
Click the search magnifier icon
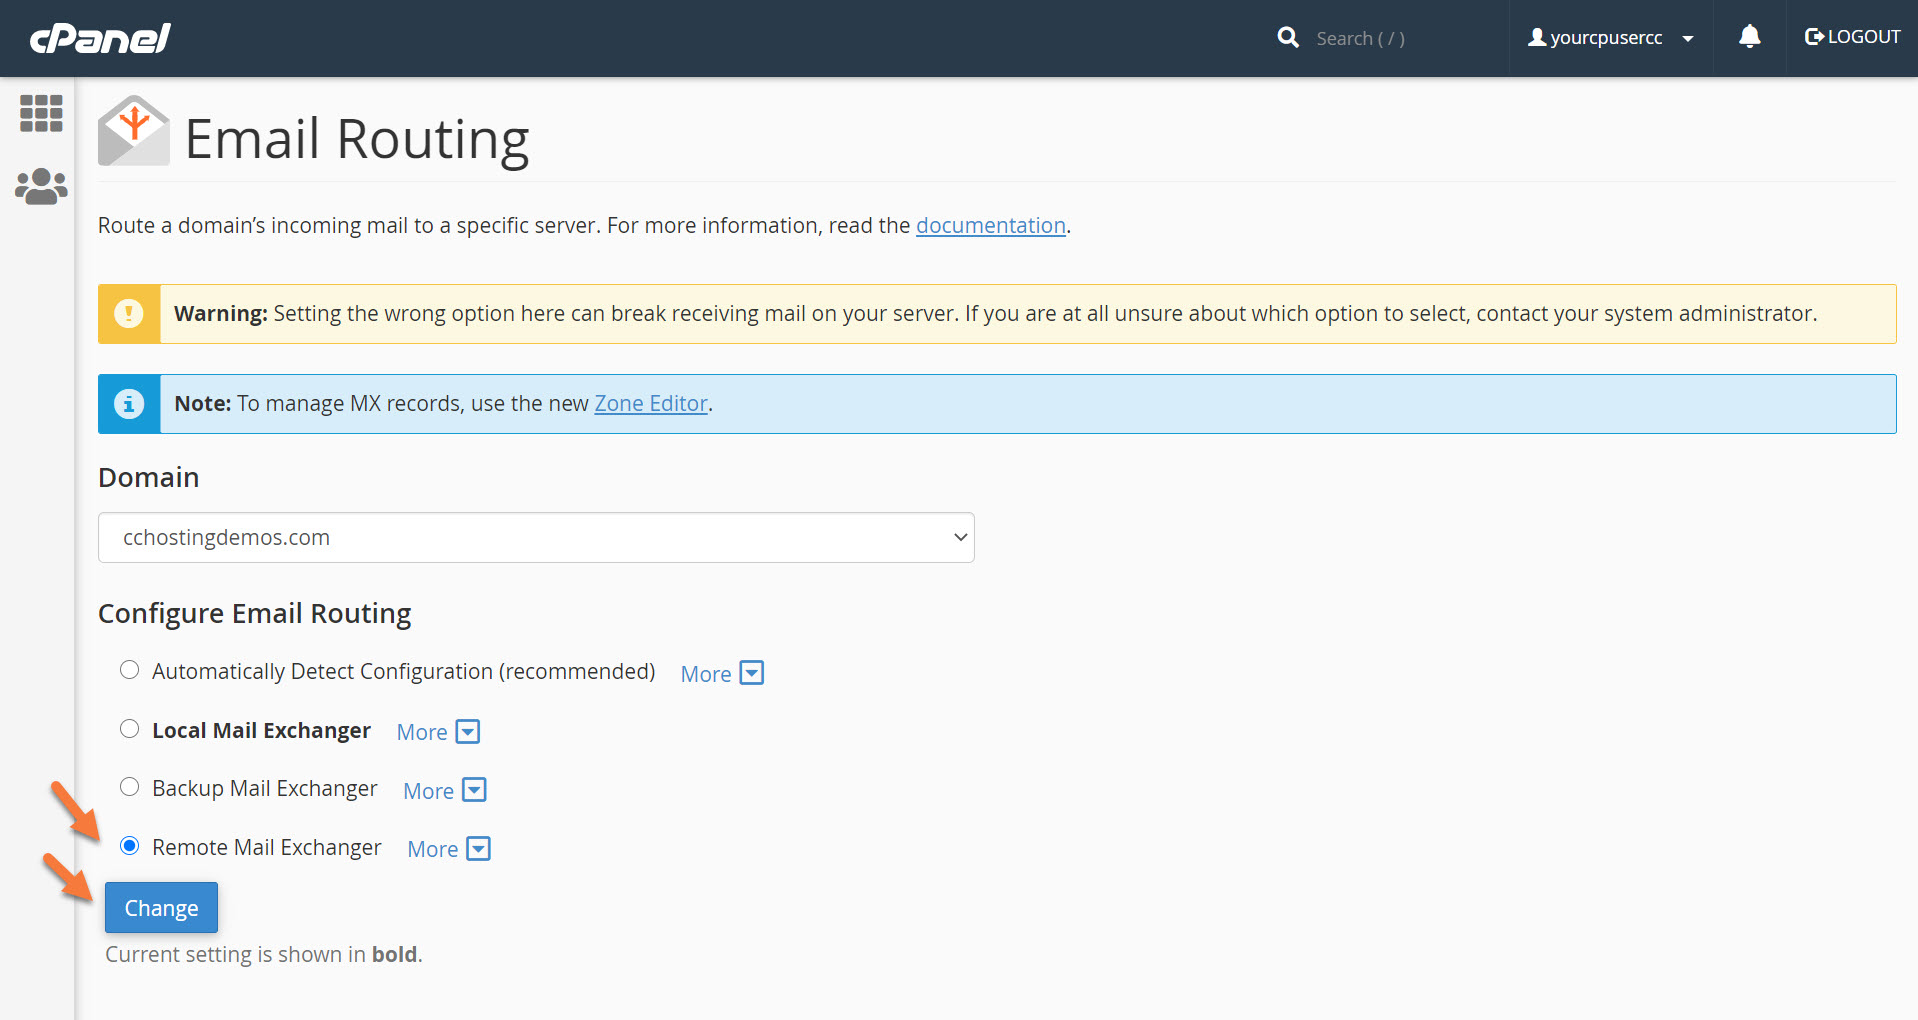[1288, 38]
